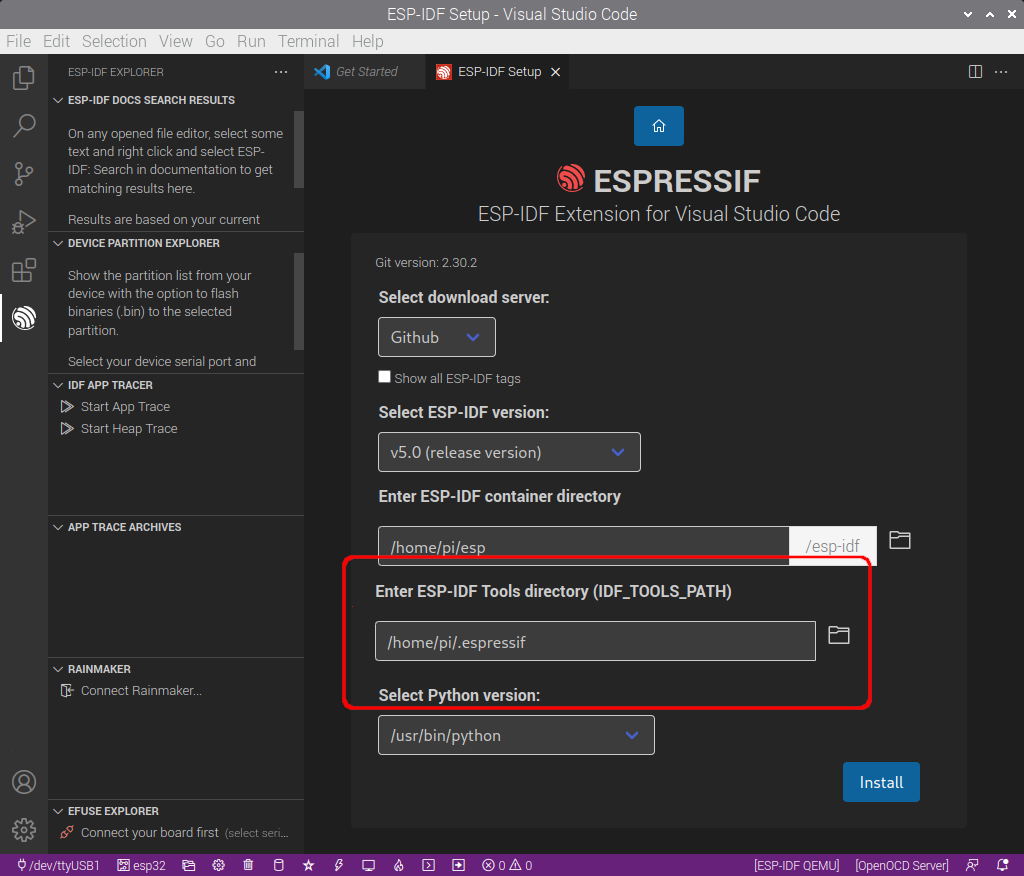Screen dimensions: 1024x876
Task: Open the Extensions sidebar icon
Action: [23, 270]
